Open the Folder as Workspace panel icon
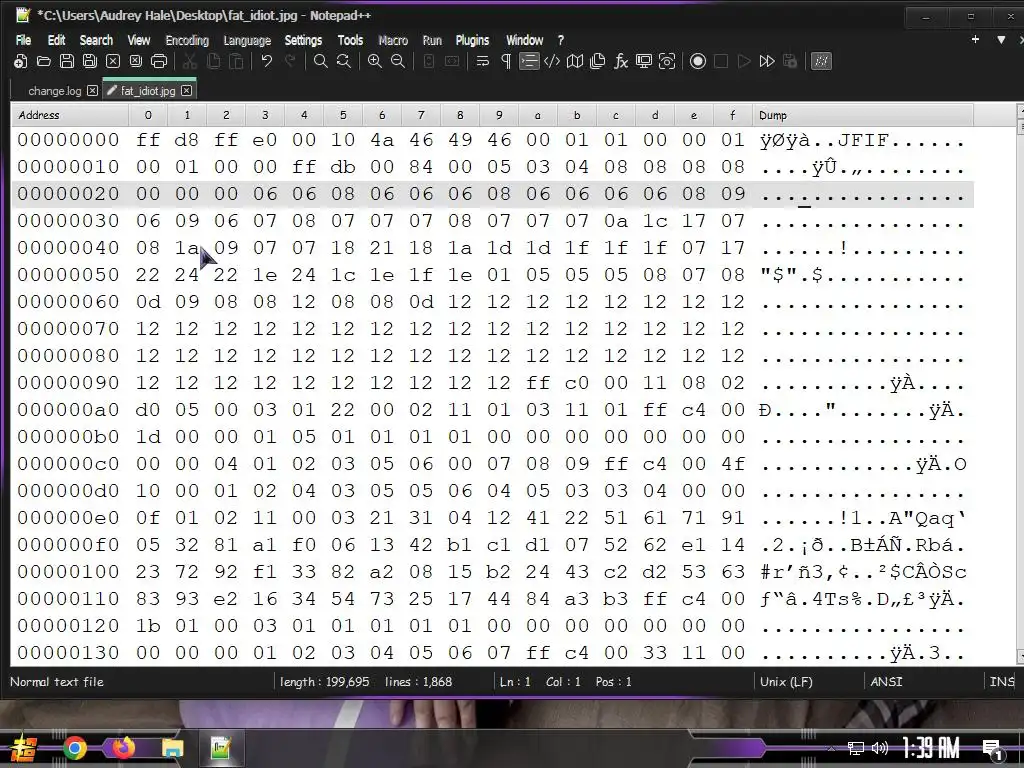1024x768 pixels. (644, 61)
